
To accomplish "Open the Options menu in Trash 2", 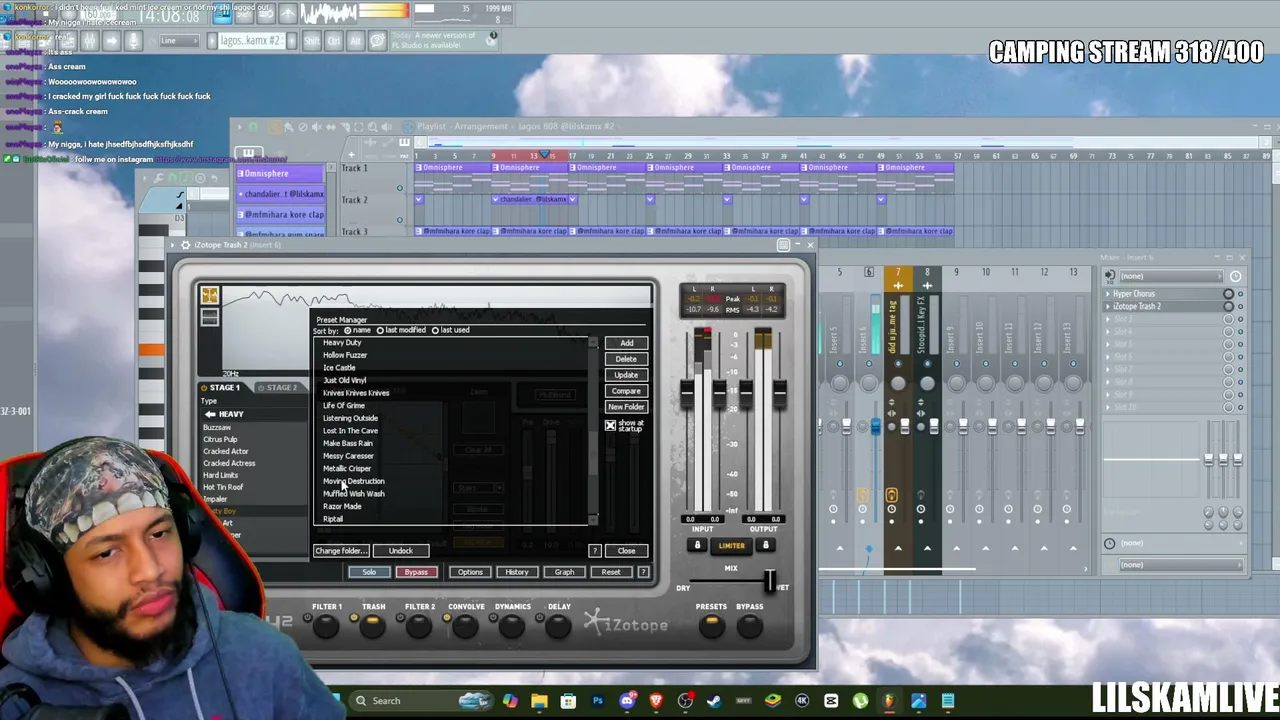I will click(x=470, y=572).
